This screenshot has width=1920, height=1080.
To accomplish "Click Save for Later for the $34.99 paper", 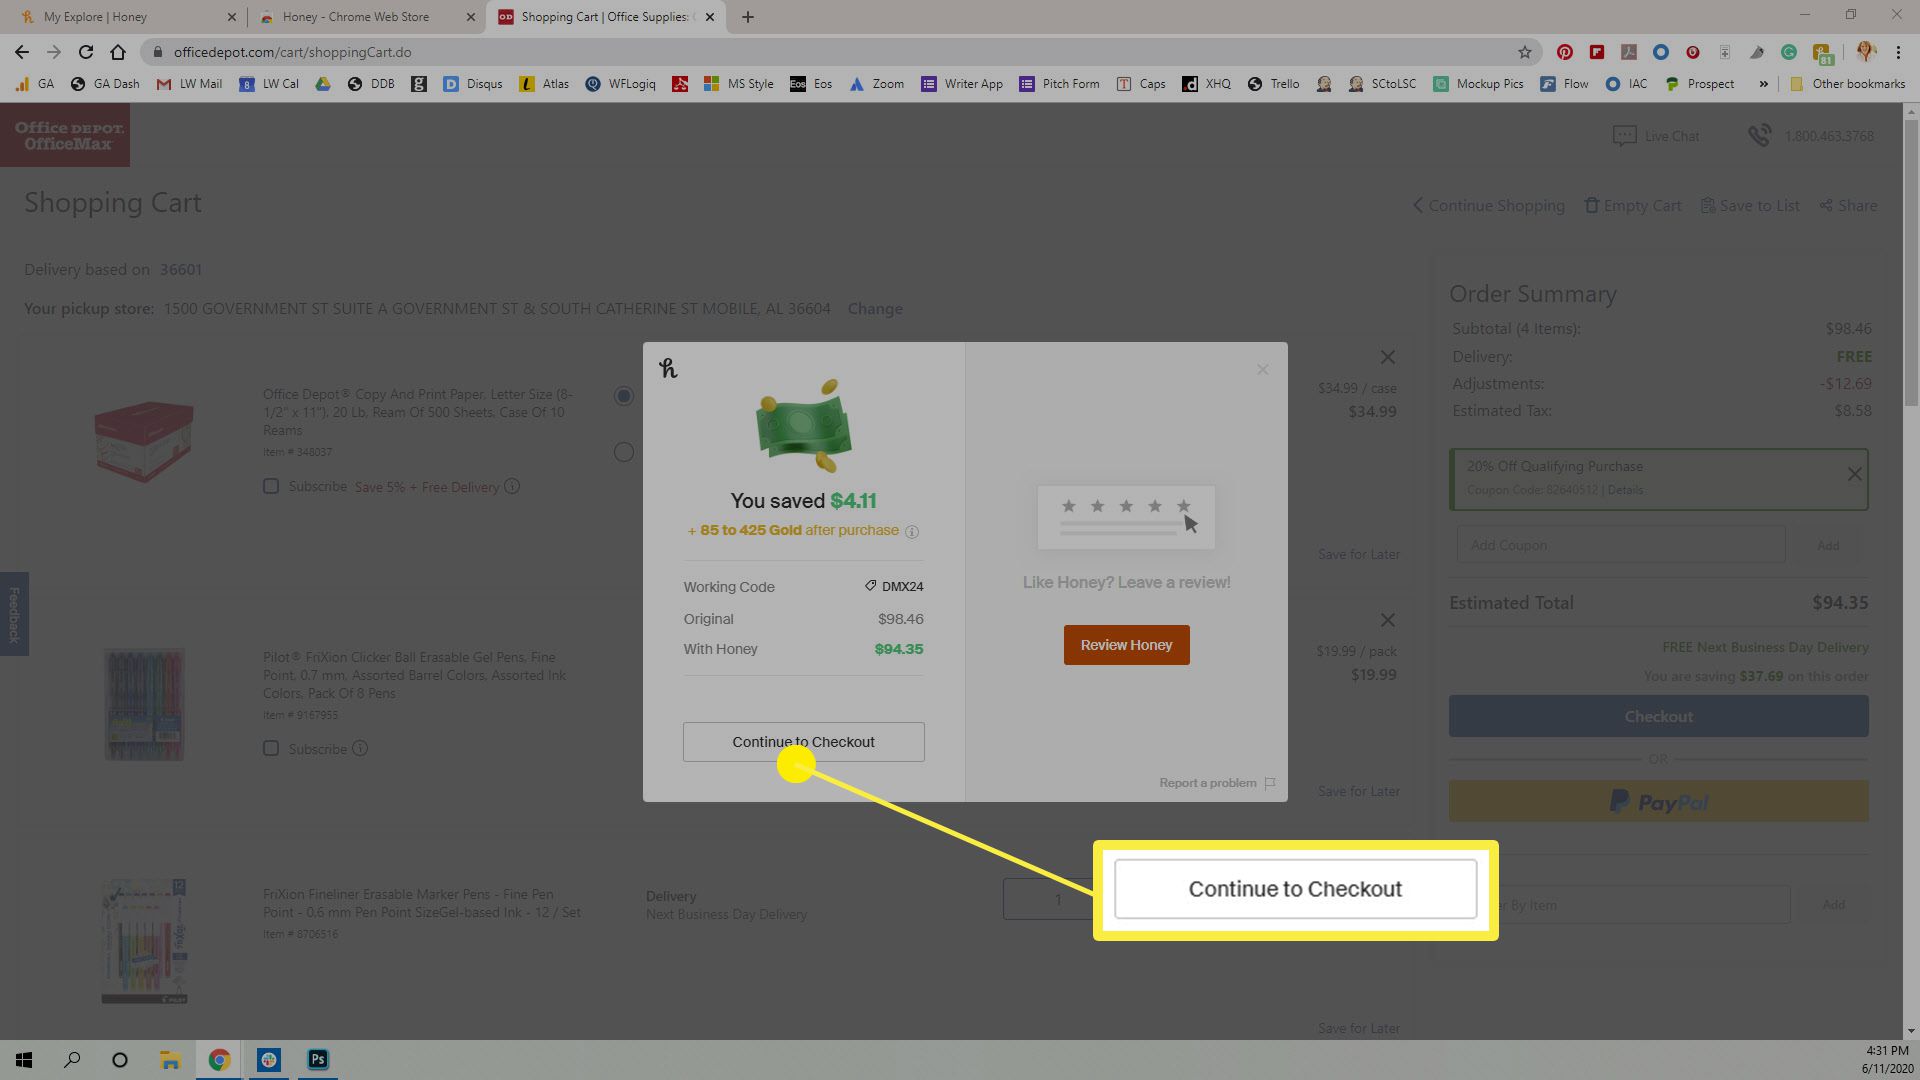I will click(1358, 554).
